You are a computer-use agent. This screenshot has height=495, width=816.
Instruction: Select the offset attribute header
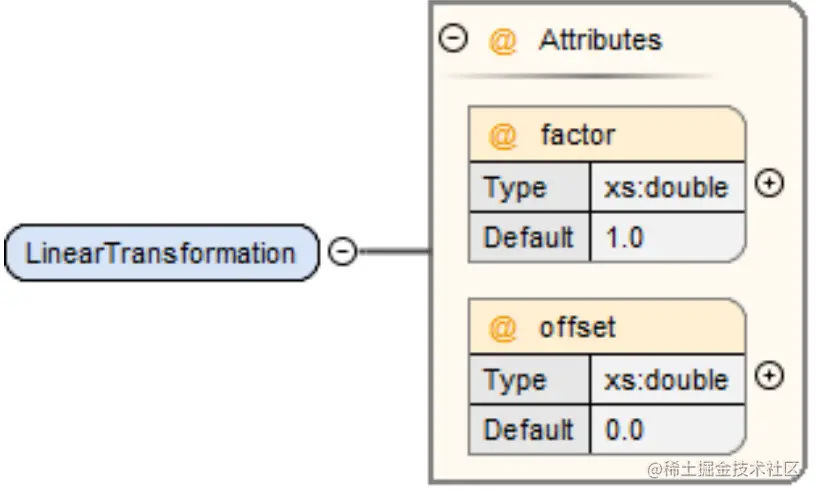coord(607,327)
